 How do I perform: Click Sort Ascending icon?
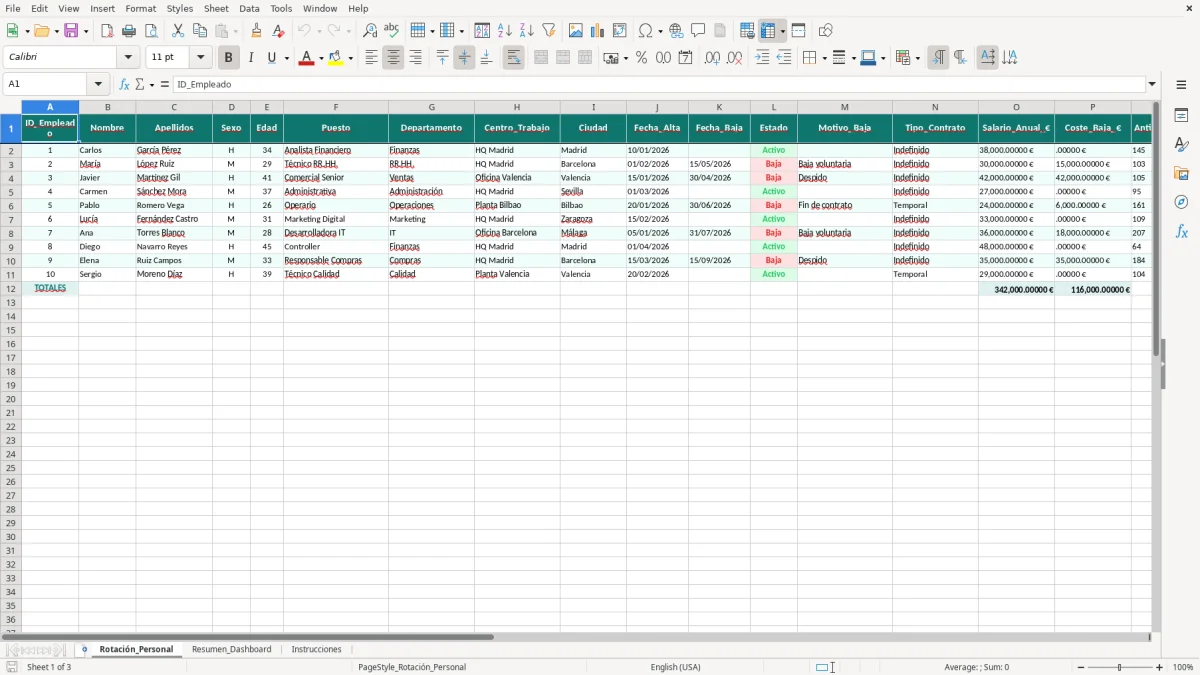click(x=505, y=31)
